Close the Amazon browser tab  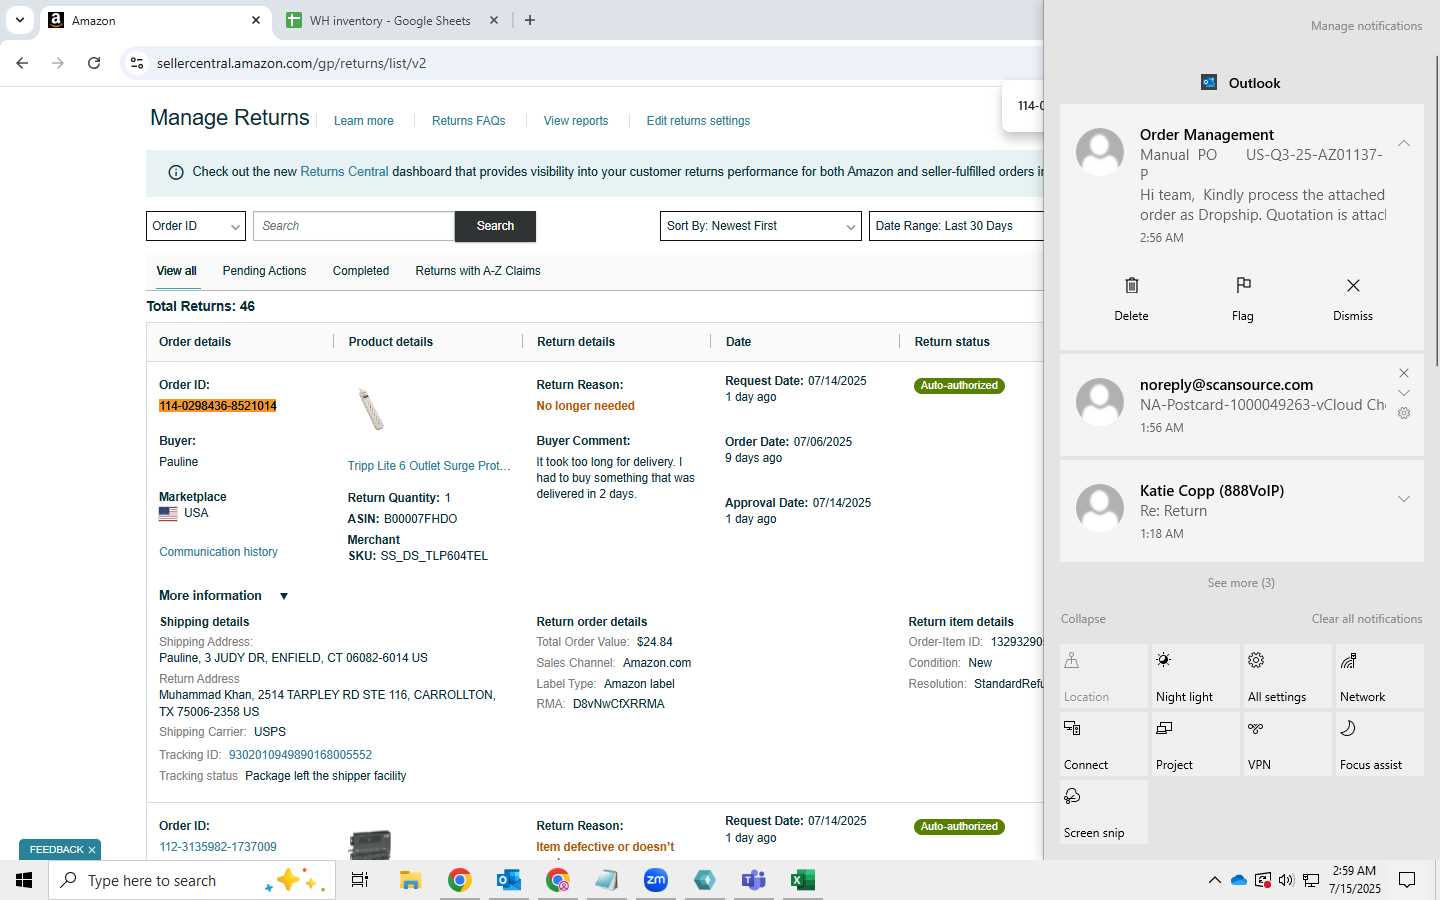tap(256, 20)
